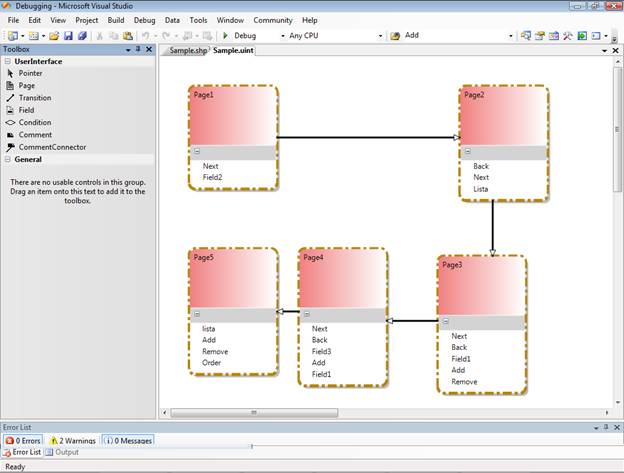Open the Build menu
Screen dimensions: 624x473
[116, 20]
